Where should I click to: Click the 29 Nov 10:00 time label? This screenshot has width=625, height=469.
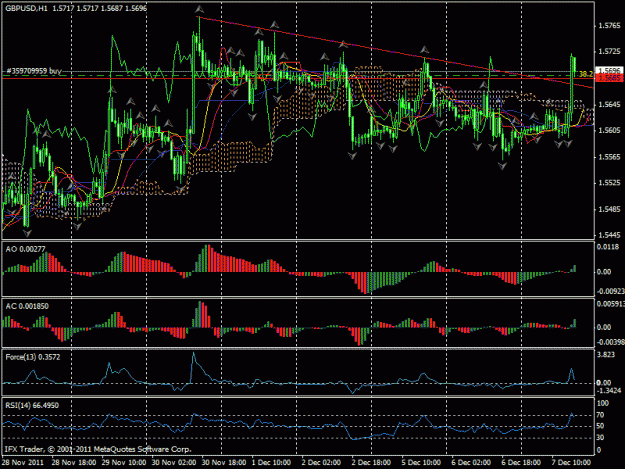[124, 463]
